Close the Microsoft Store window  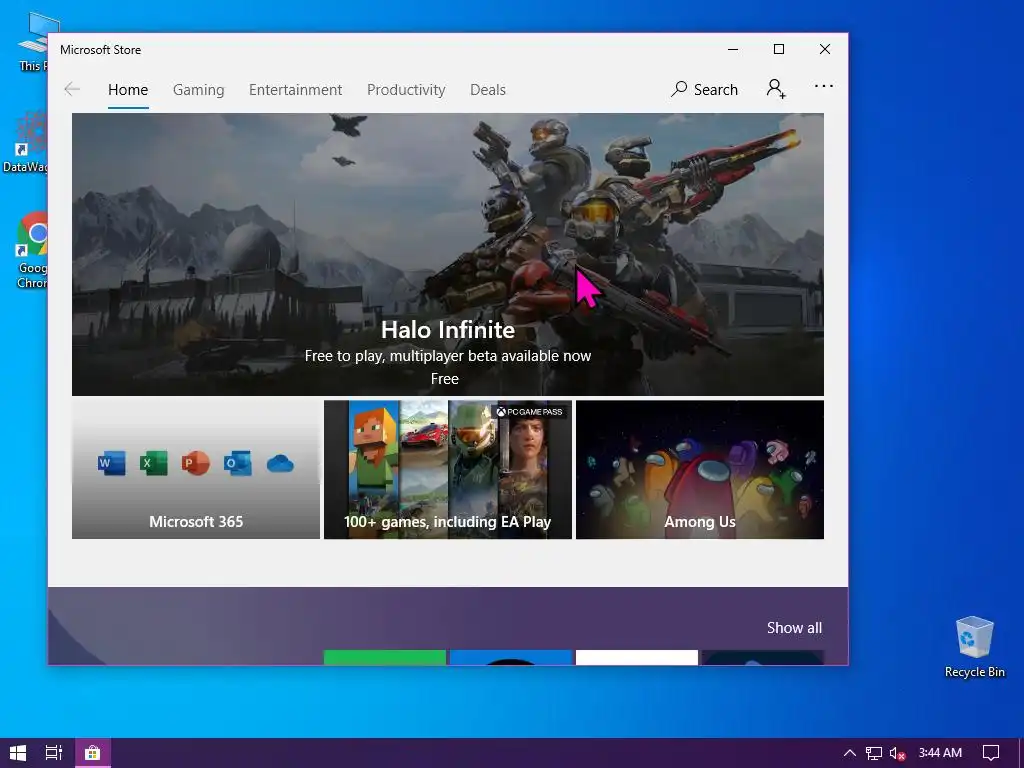coord(825,50)
